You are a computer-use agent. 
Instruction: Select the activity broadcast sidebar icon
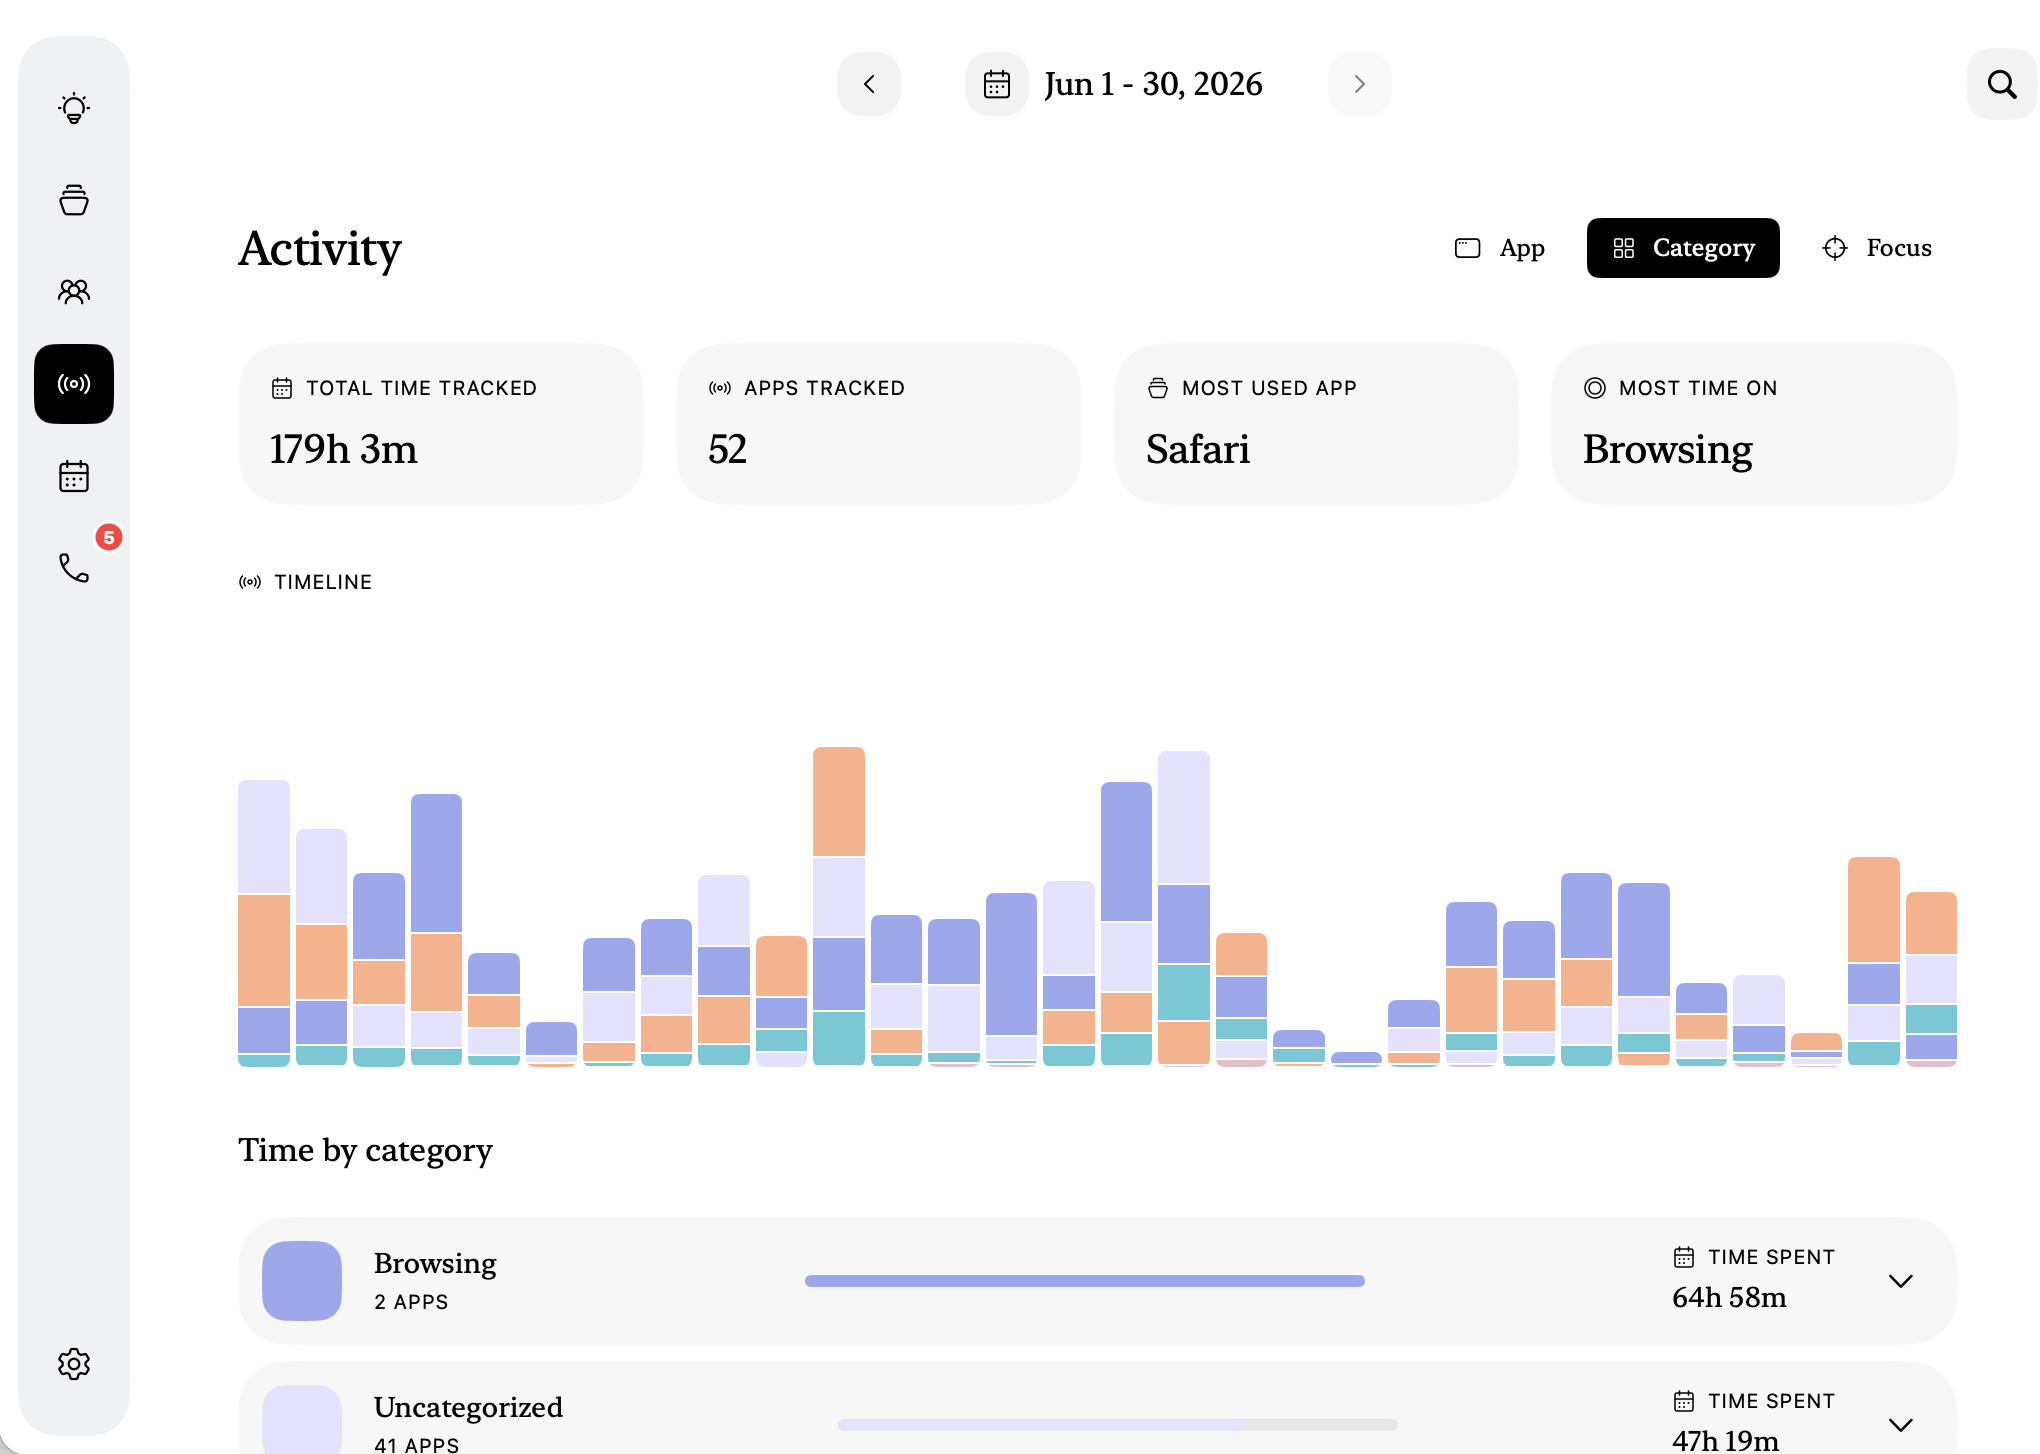click(74, 384)
